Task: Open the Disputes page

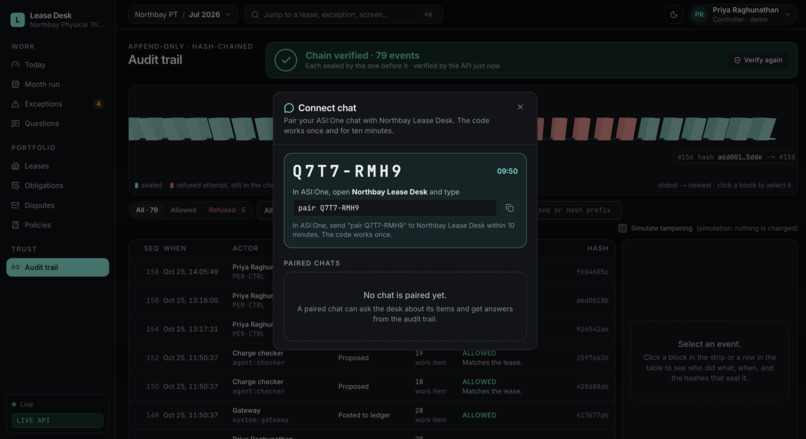Action: (x=57, y=205)
